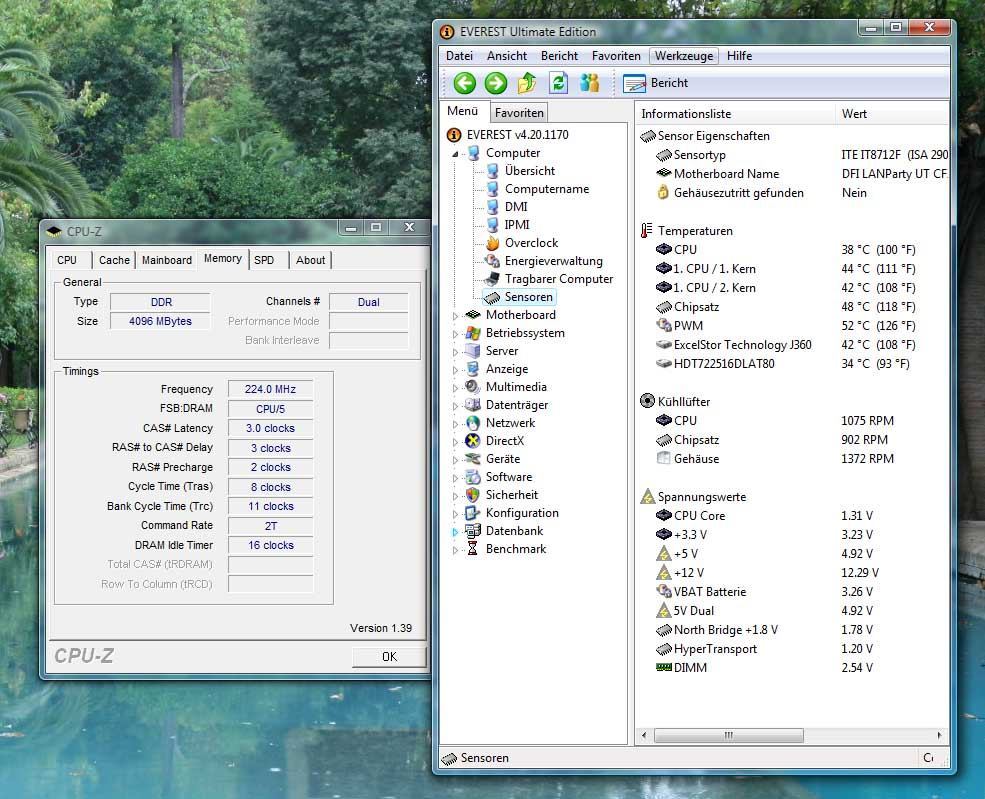985x799 pixels.
Task: Click the Geräte devices icon
Action: [473, 459]
